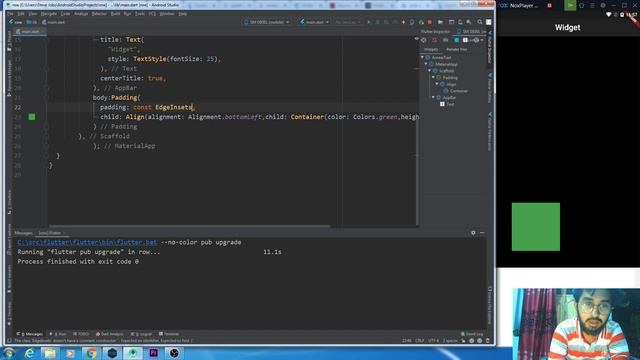Viewport: 640px width, 360px height.
Task: Open the Edit menu
Action: pos(20,13)
